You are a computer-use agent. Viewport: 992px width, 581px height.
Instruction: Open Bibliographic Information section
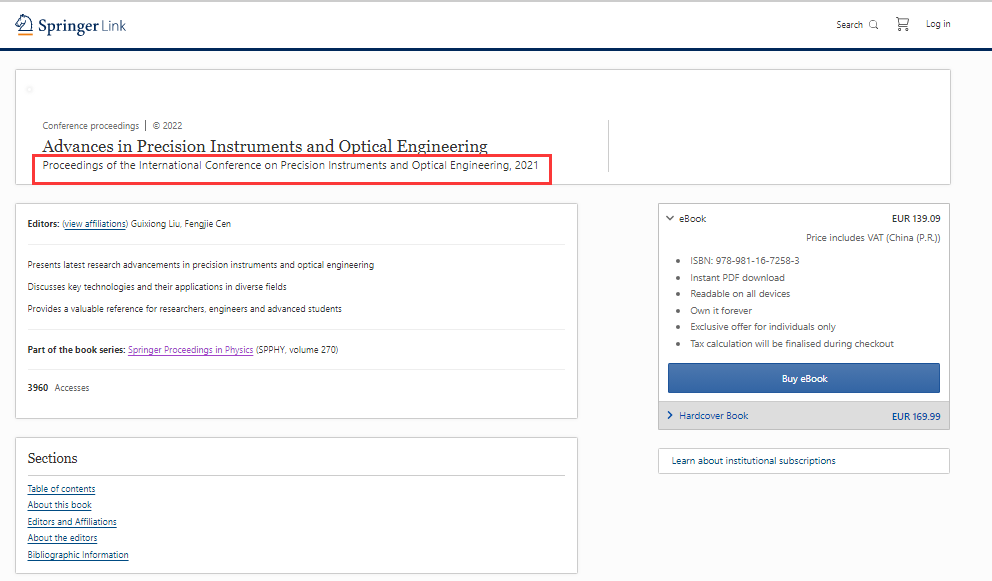point(78,555)
